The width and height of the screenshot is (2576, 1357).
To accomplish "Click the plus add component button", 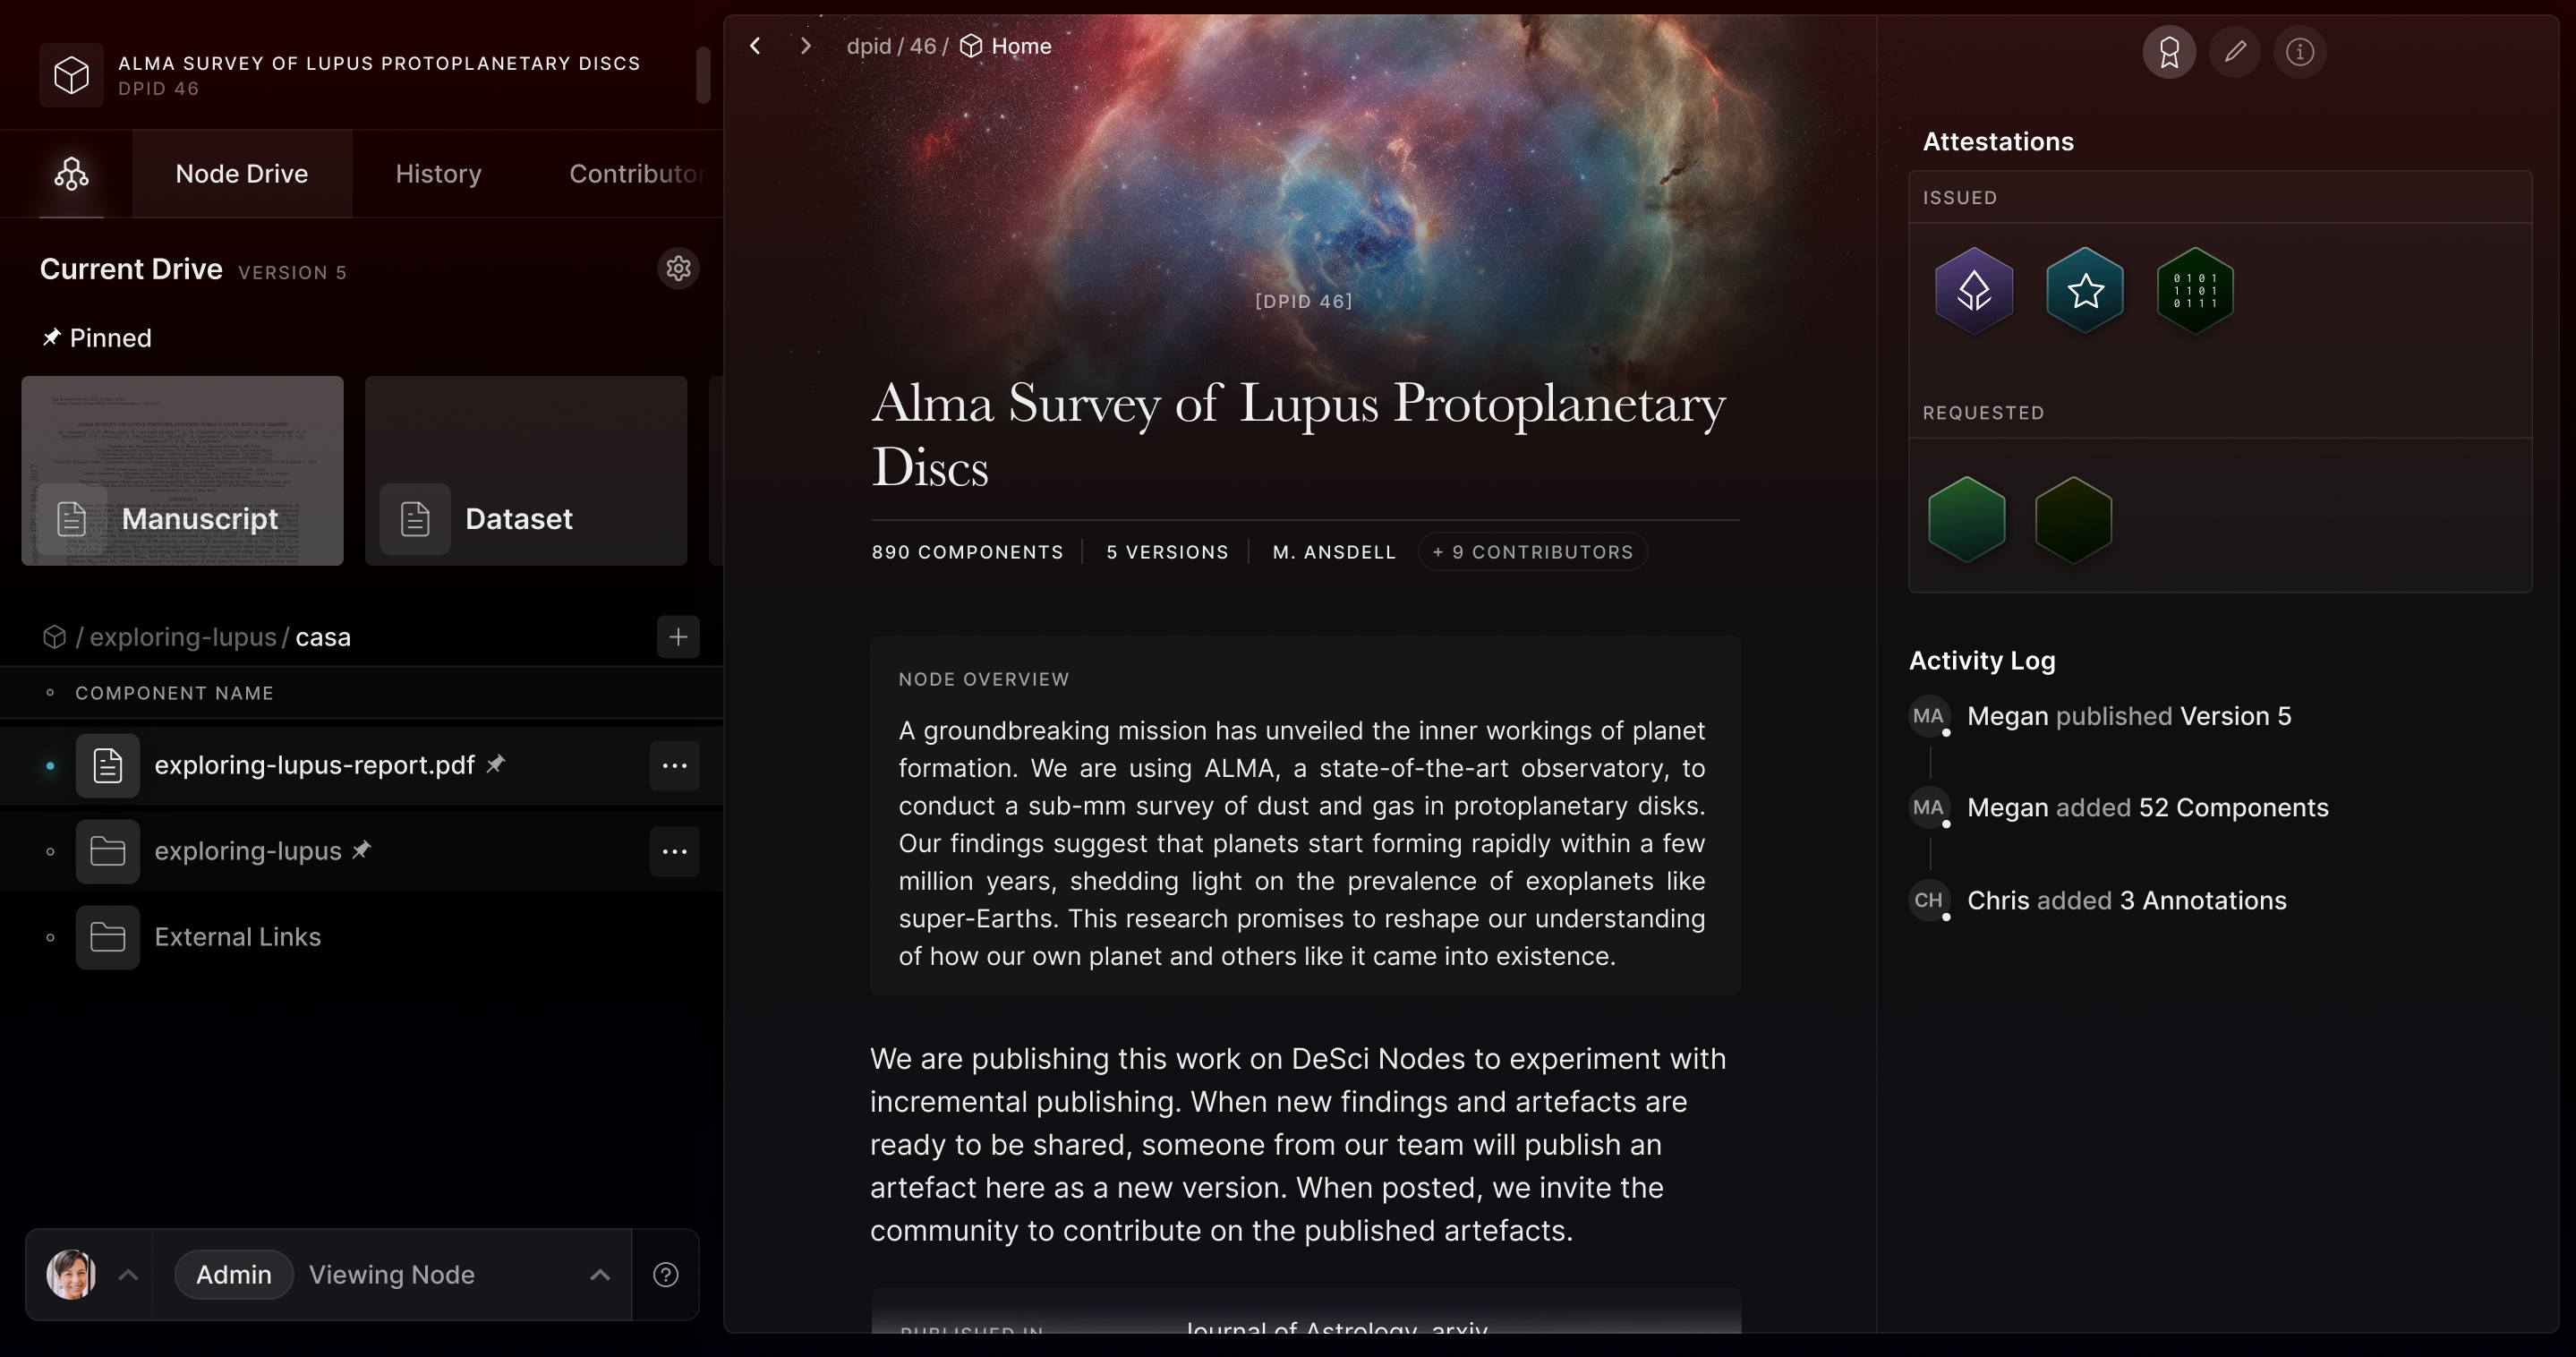I will (x=678, y=637).
